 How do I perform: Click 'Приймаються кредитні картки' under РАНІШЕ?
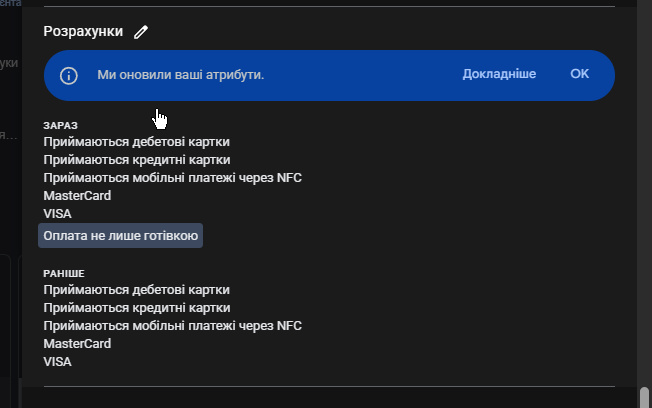pyautogui.click(x=137, y=308)
